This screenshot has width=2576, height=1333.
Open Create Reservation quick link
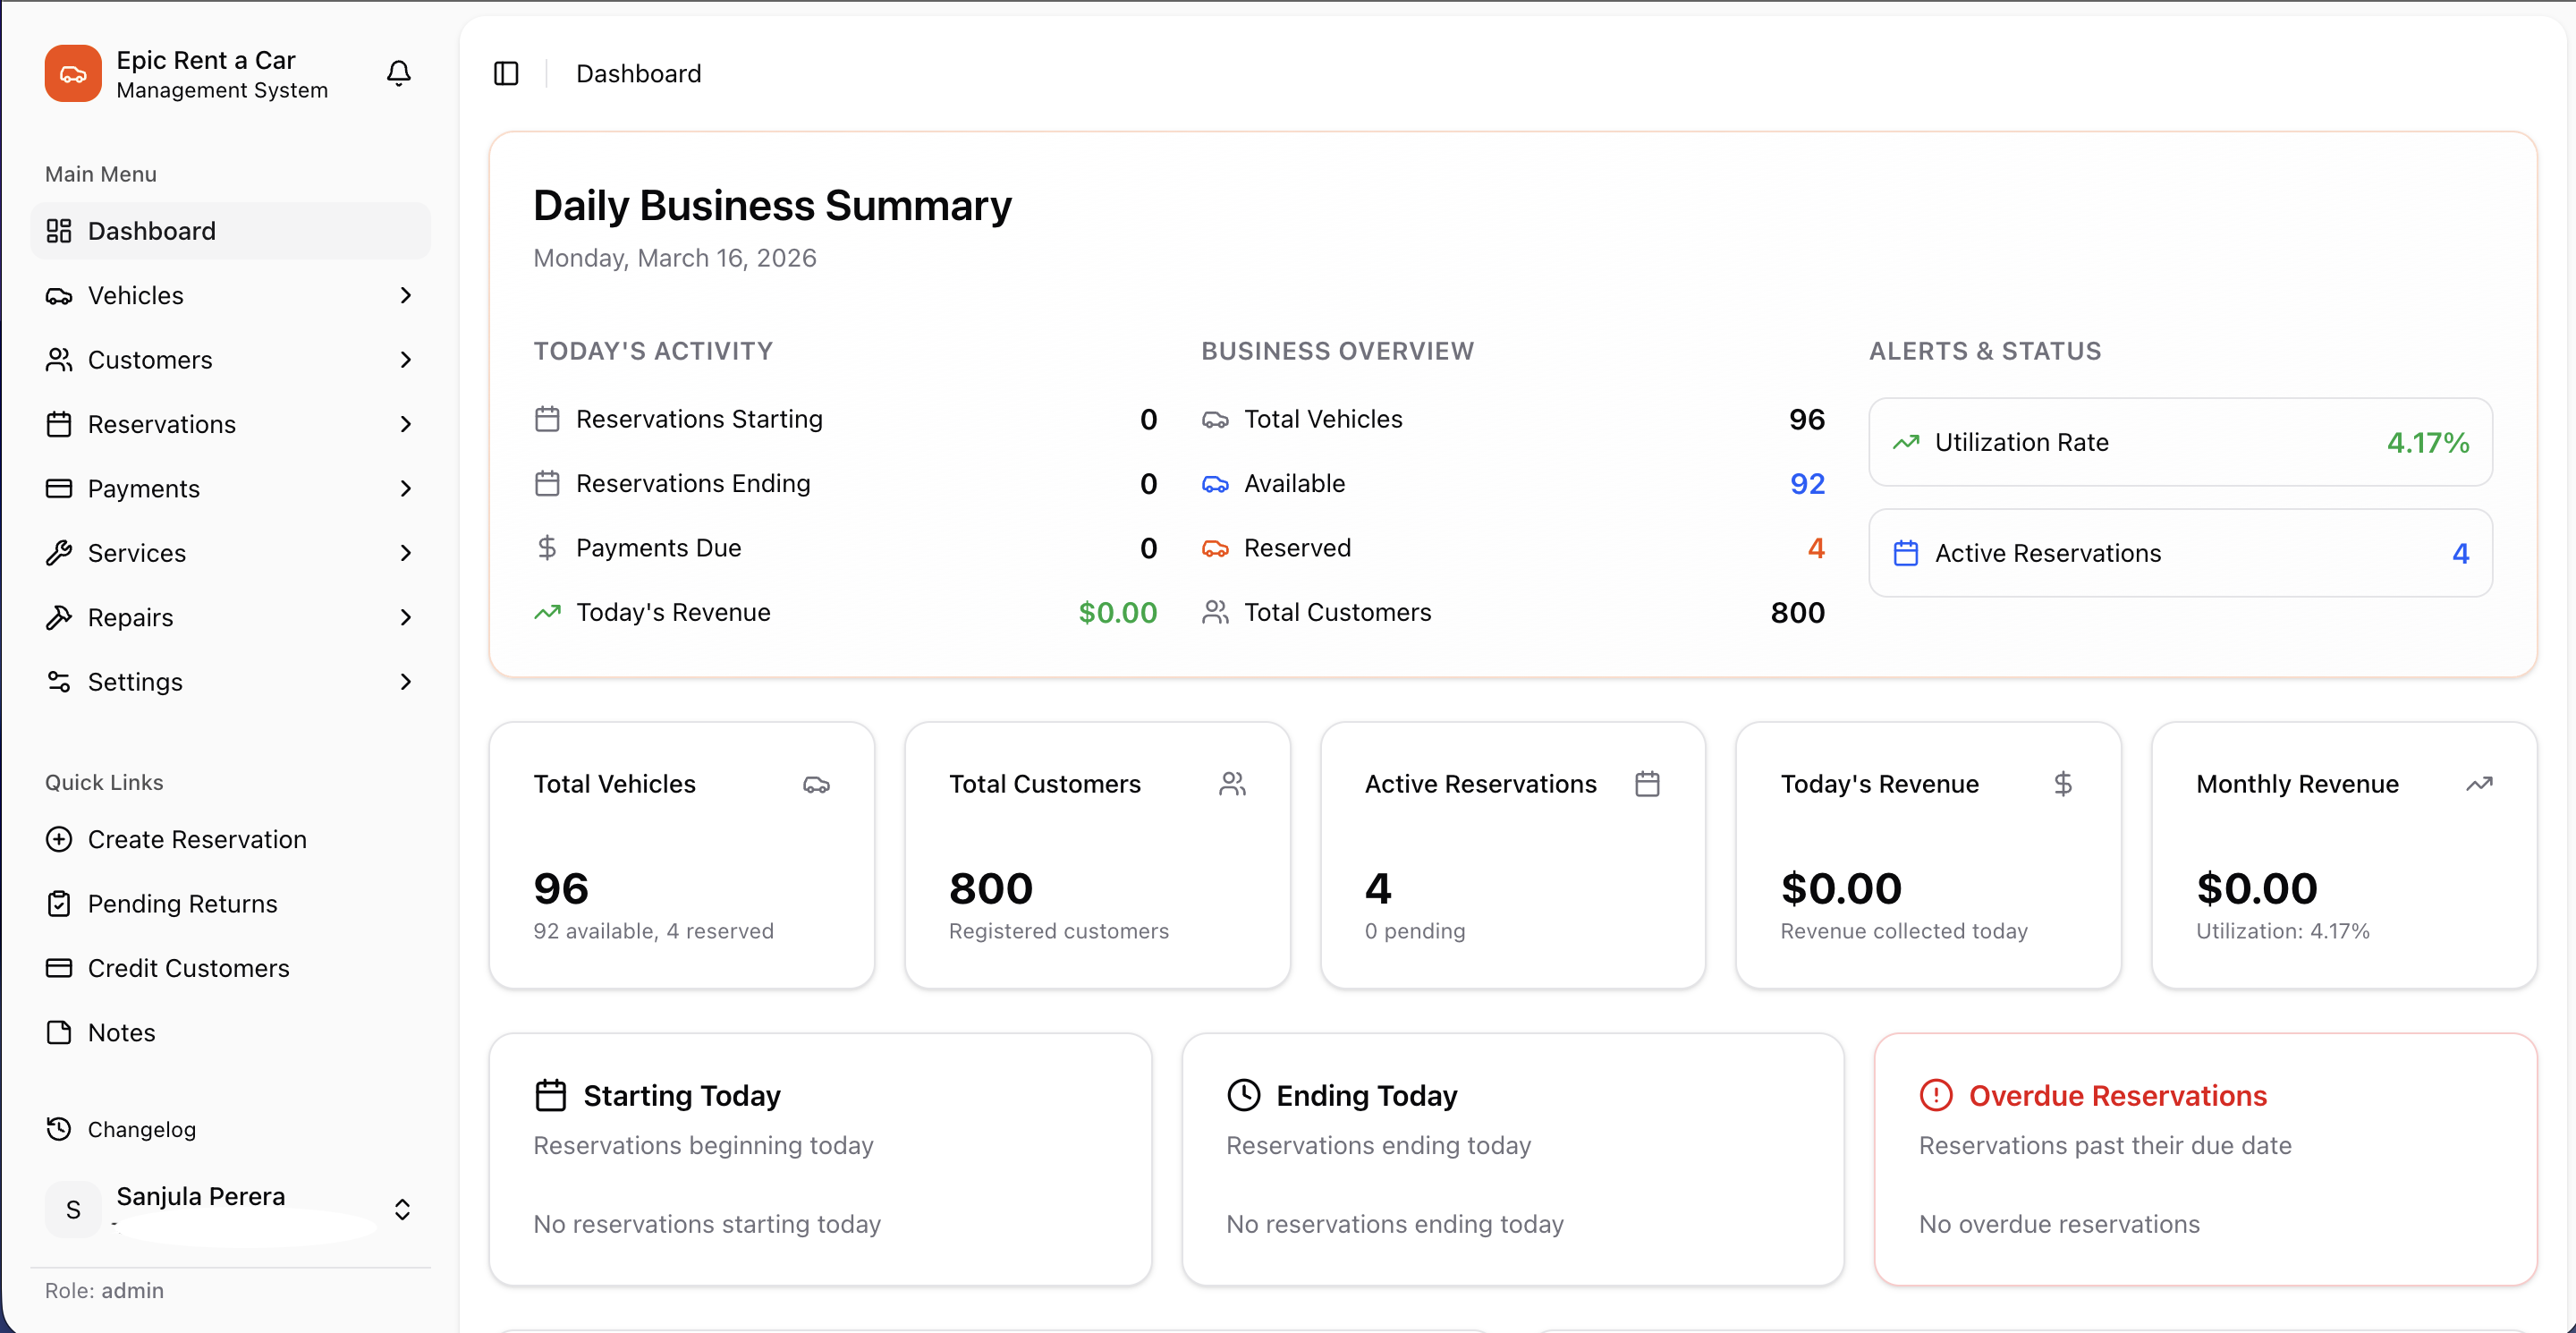pos(196,839)
